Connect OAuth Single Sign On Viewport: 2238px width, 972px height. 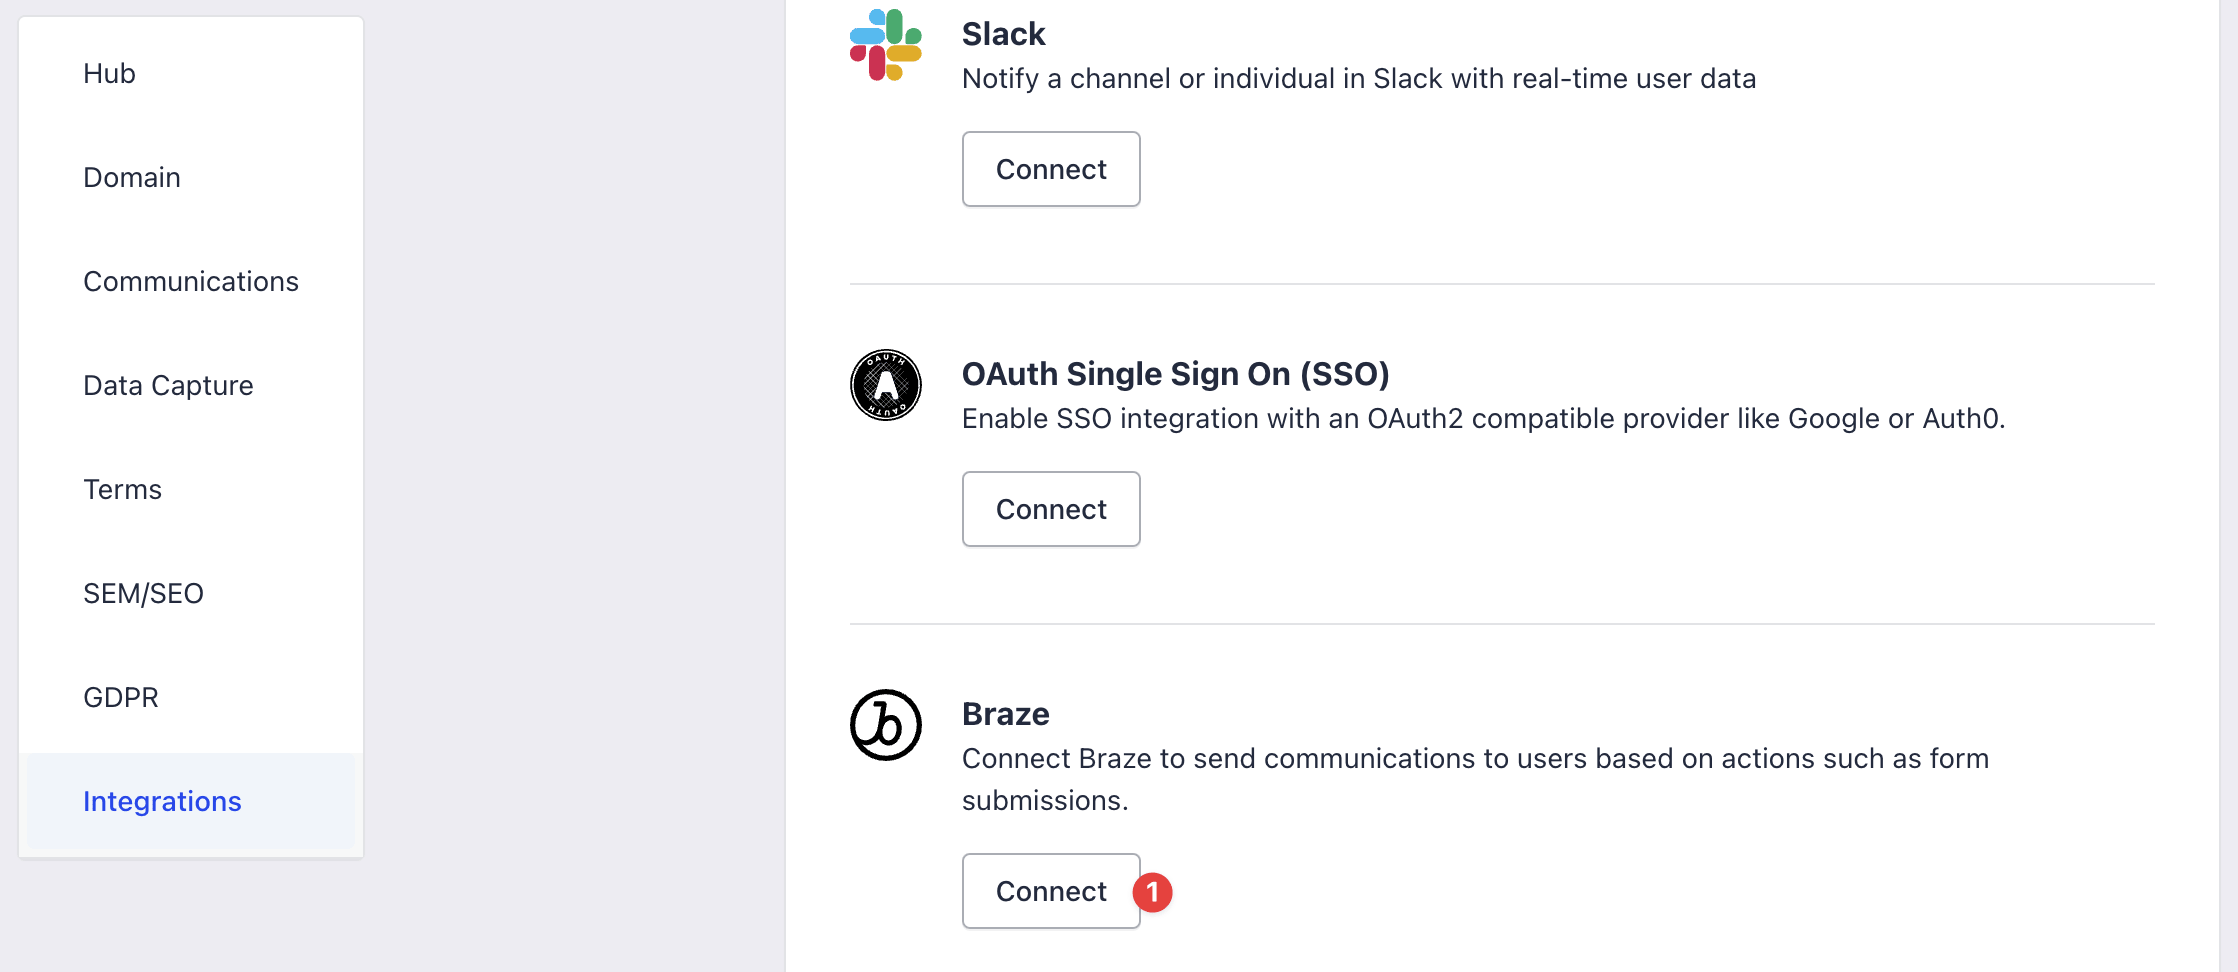(x=1051, y=509)
